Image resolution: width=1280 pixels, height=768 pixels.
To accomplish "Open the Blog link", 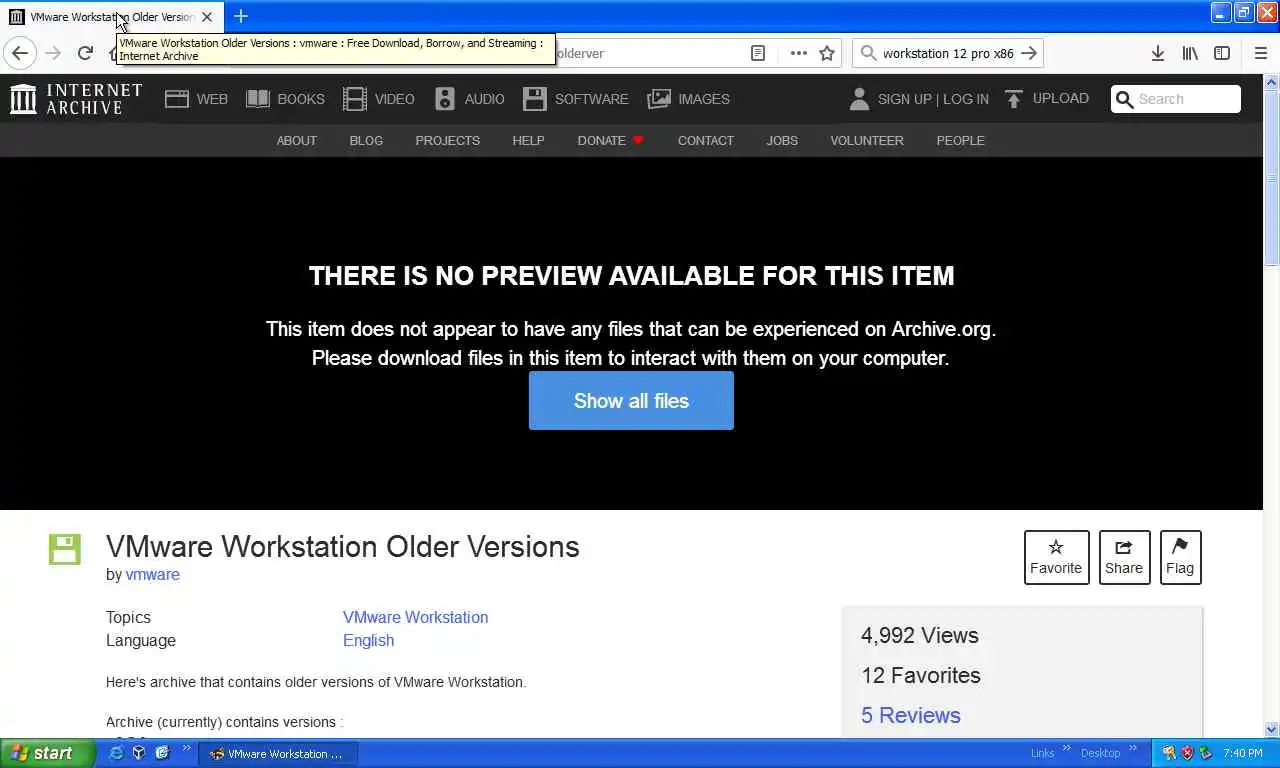I will coord(366,140).
